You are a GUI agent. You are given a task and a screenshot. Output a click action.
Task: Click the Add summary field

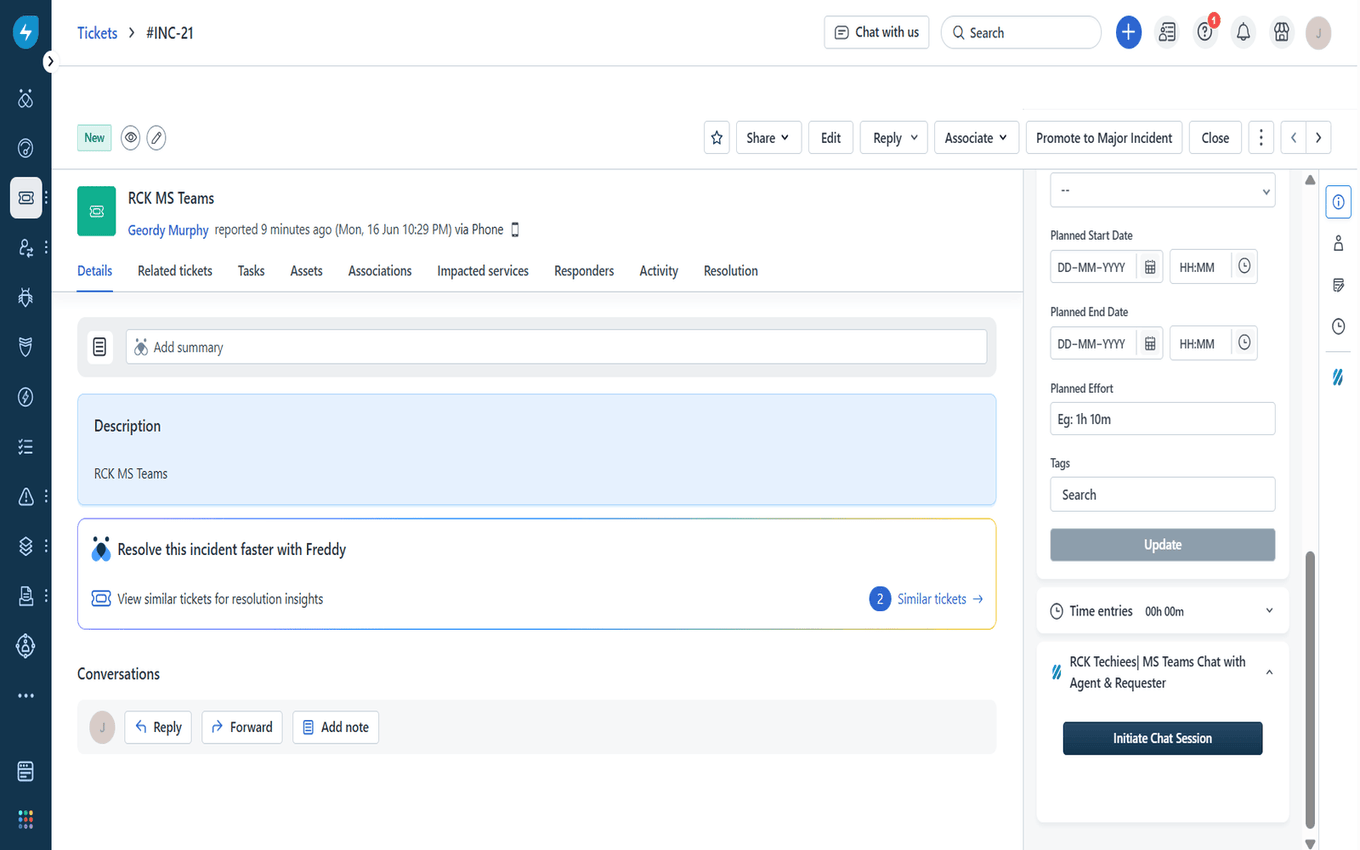point(556,347)
